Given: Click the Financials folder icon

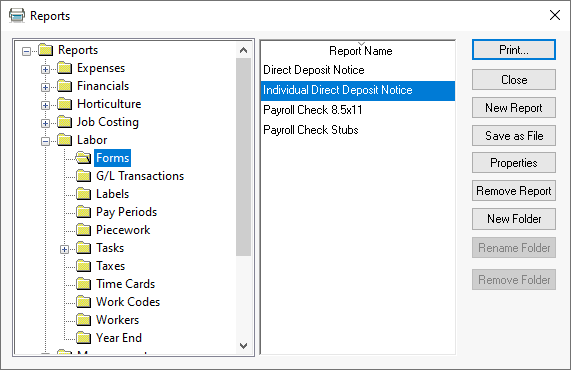Looking at the screenshot, I should (x=64, y=86).
